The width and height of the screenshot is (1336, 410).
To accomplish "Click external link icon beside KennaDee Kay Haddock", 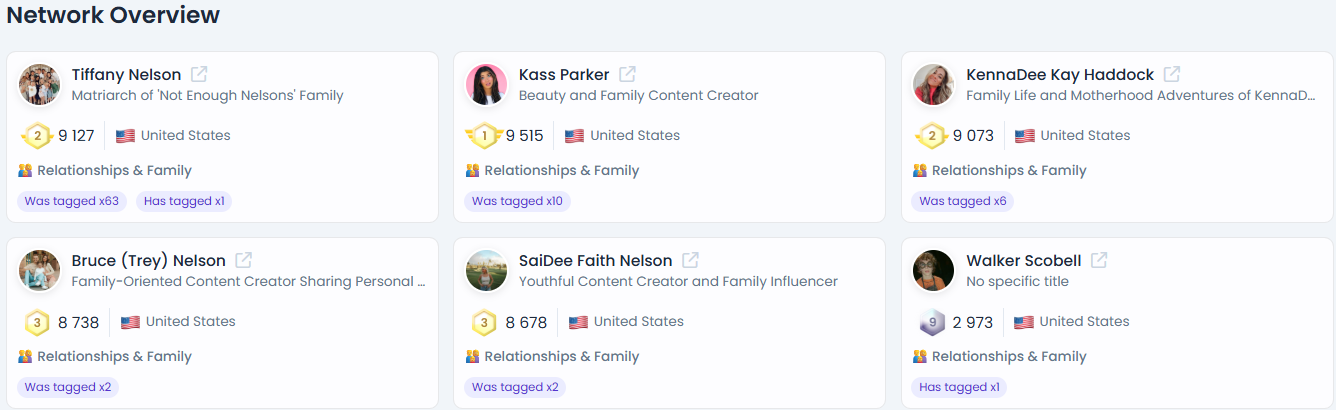I will pos(1172,74).
